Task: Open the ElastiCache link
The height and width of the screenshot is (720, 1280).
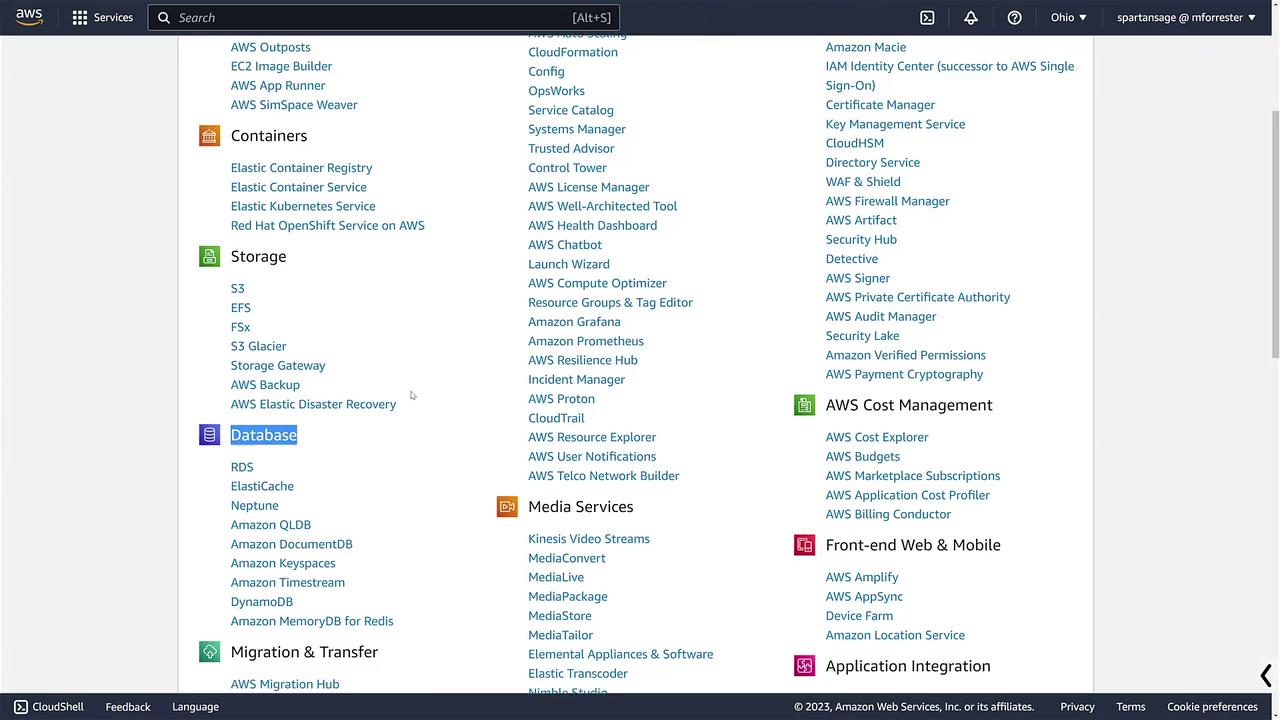Action: (262, 486)
